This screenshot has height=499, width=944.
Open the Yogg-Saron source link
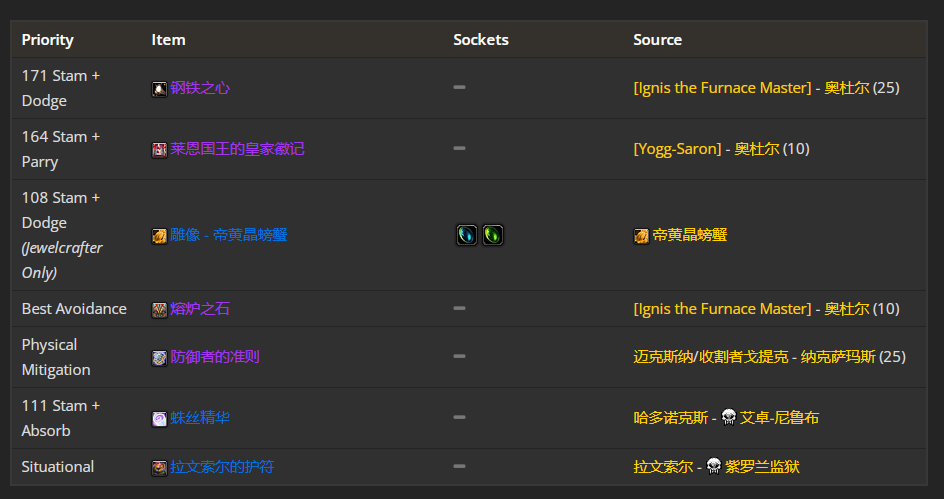click(677, 149)
